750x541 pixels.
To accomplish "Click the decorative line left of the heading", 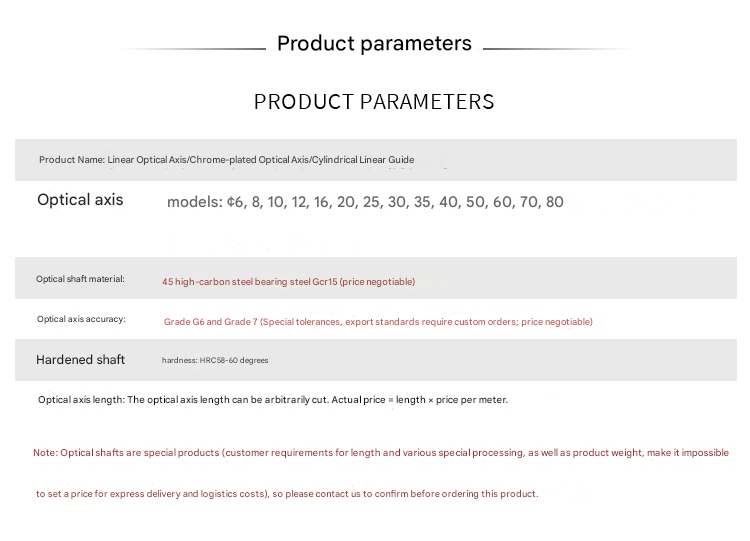I will pyautogui.click(x=195, y=48).
